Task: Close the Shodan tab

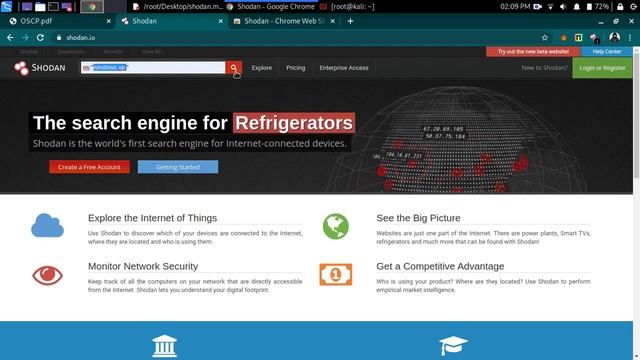Action: (220, 21)
